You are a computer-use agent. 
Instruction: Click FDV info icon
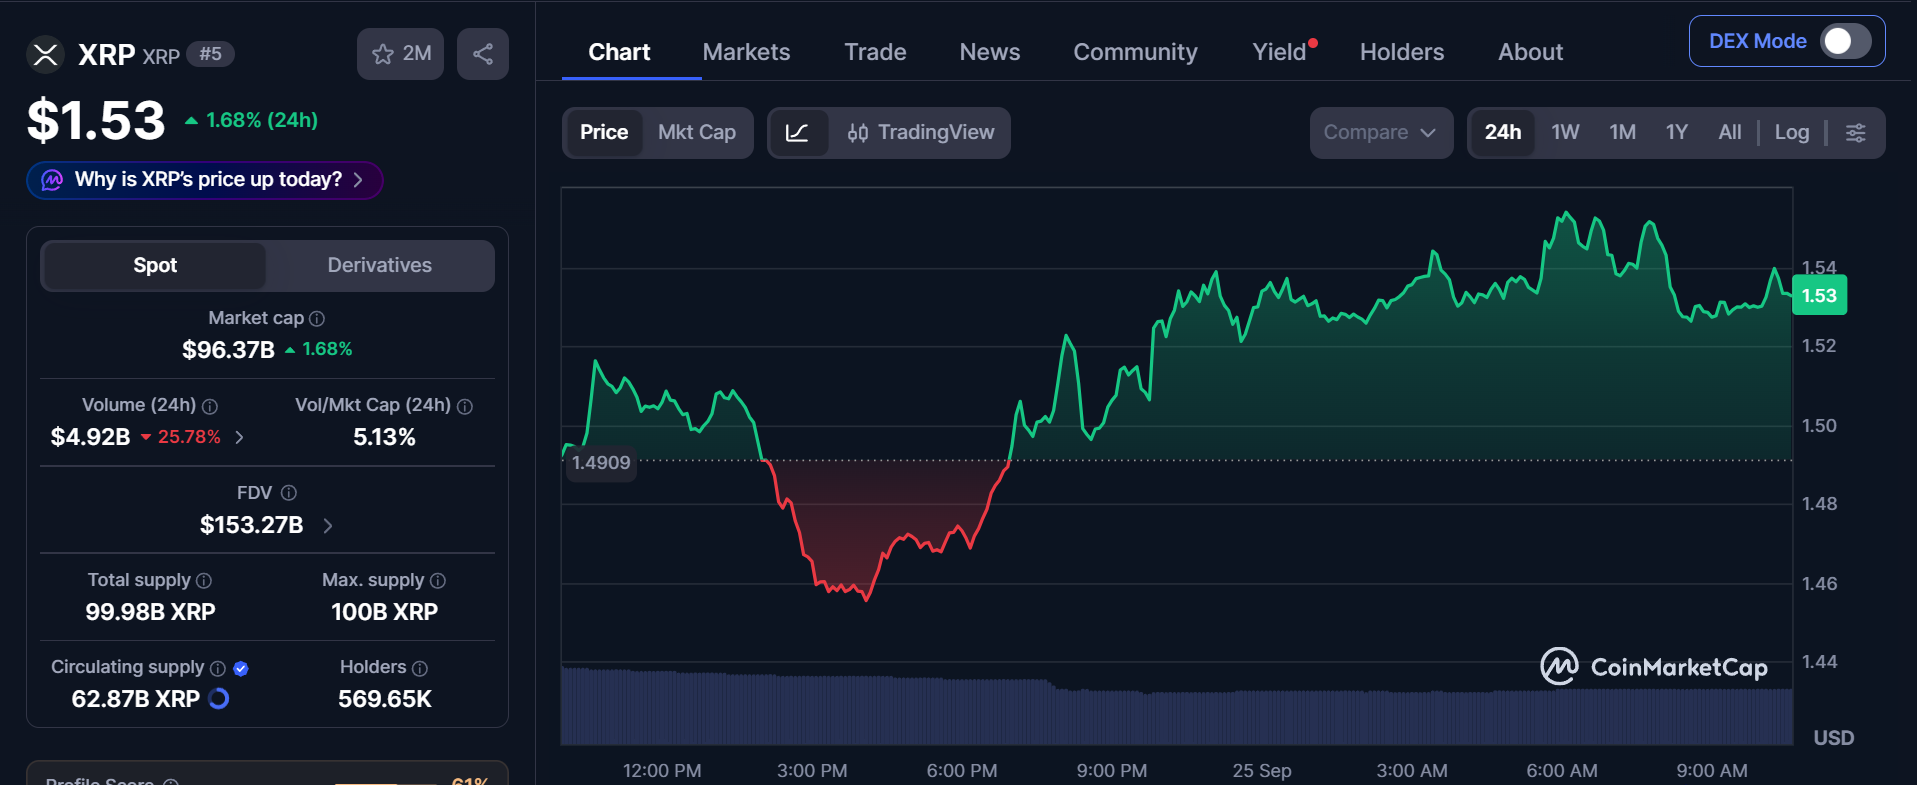point(289,493)
